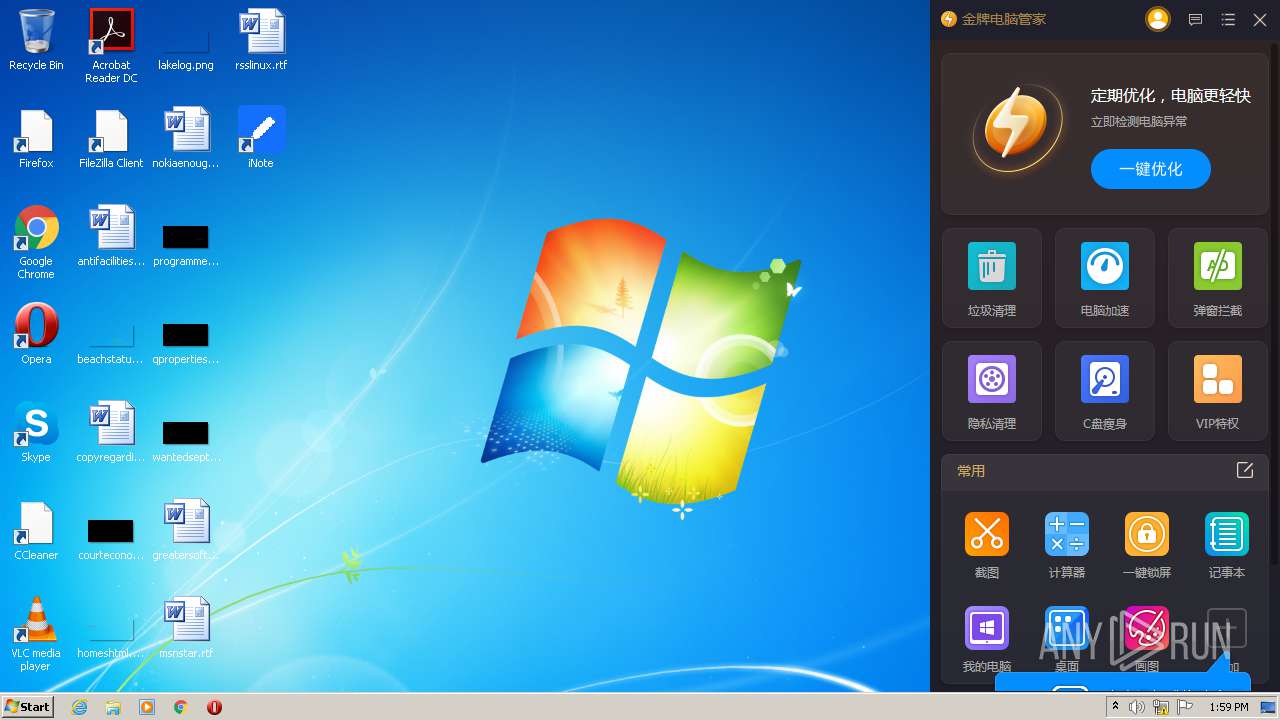Select the iNote desktop shortcut
The image size is (1280, 720).
[261, 138]
